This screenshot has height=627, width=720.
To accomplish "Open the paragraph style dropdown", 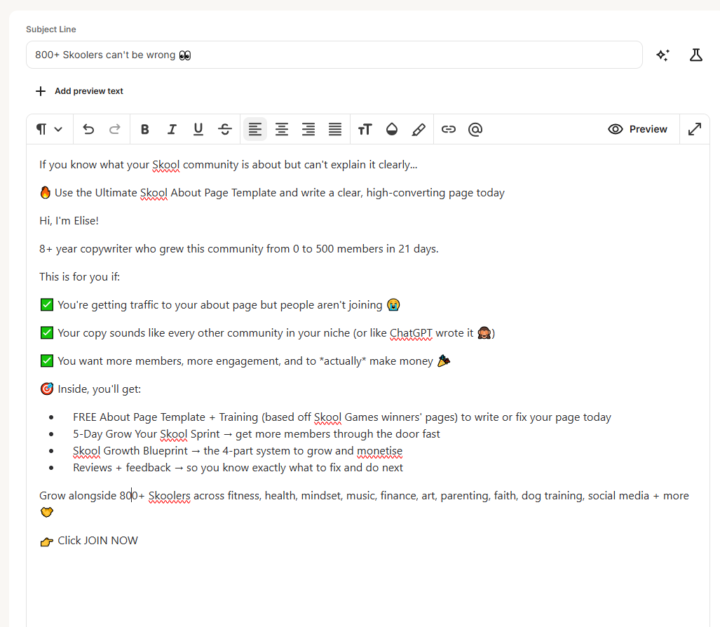I will 49,130.
